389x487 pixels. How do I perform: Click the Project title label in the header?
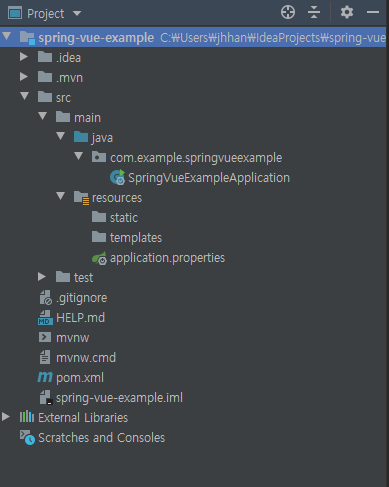[46, 14]
